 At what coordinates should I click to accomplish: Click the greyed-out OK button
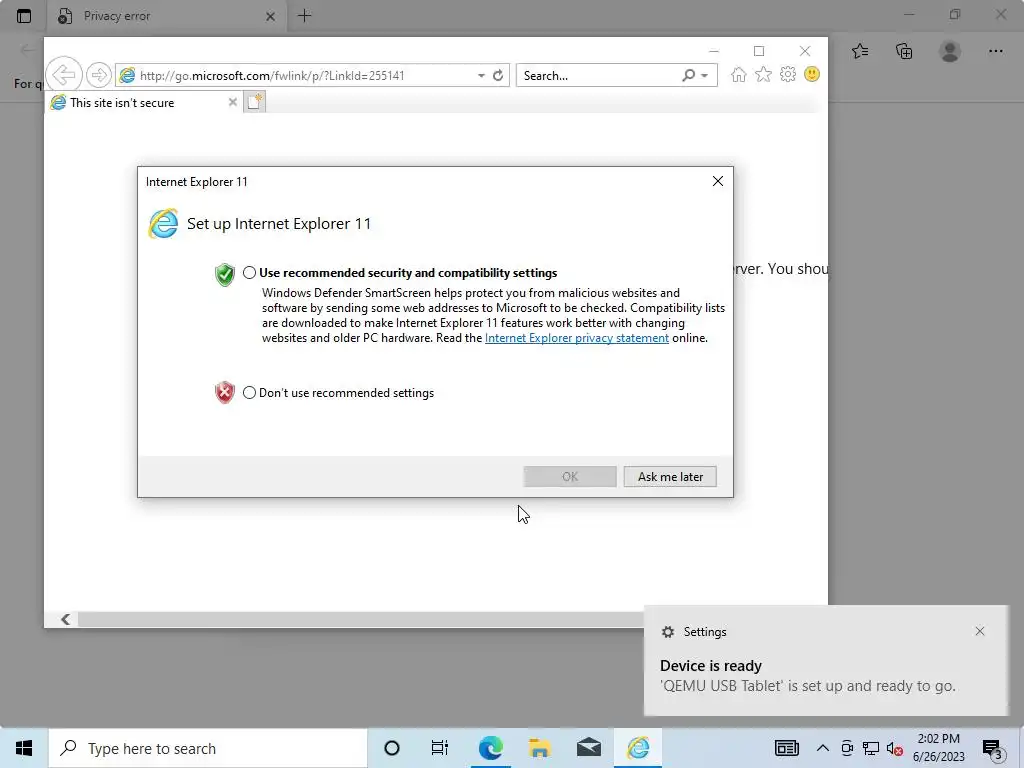click(569, 477)
